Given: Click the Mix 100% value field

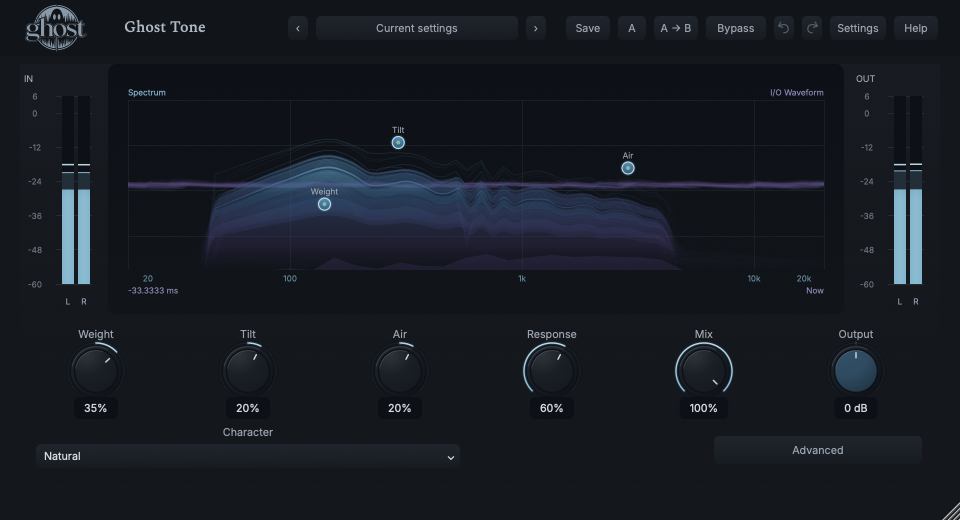Looking at the screenshot, I should coord(703,408).
